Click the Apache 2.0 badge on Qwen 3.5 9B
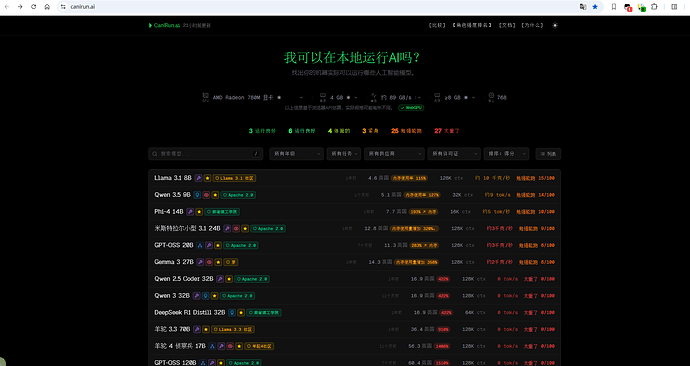This screenshot has width=690, height=366. point(238,195)
